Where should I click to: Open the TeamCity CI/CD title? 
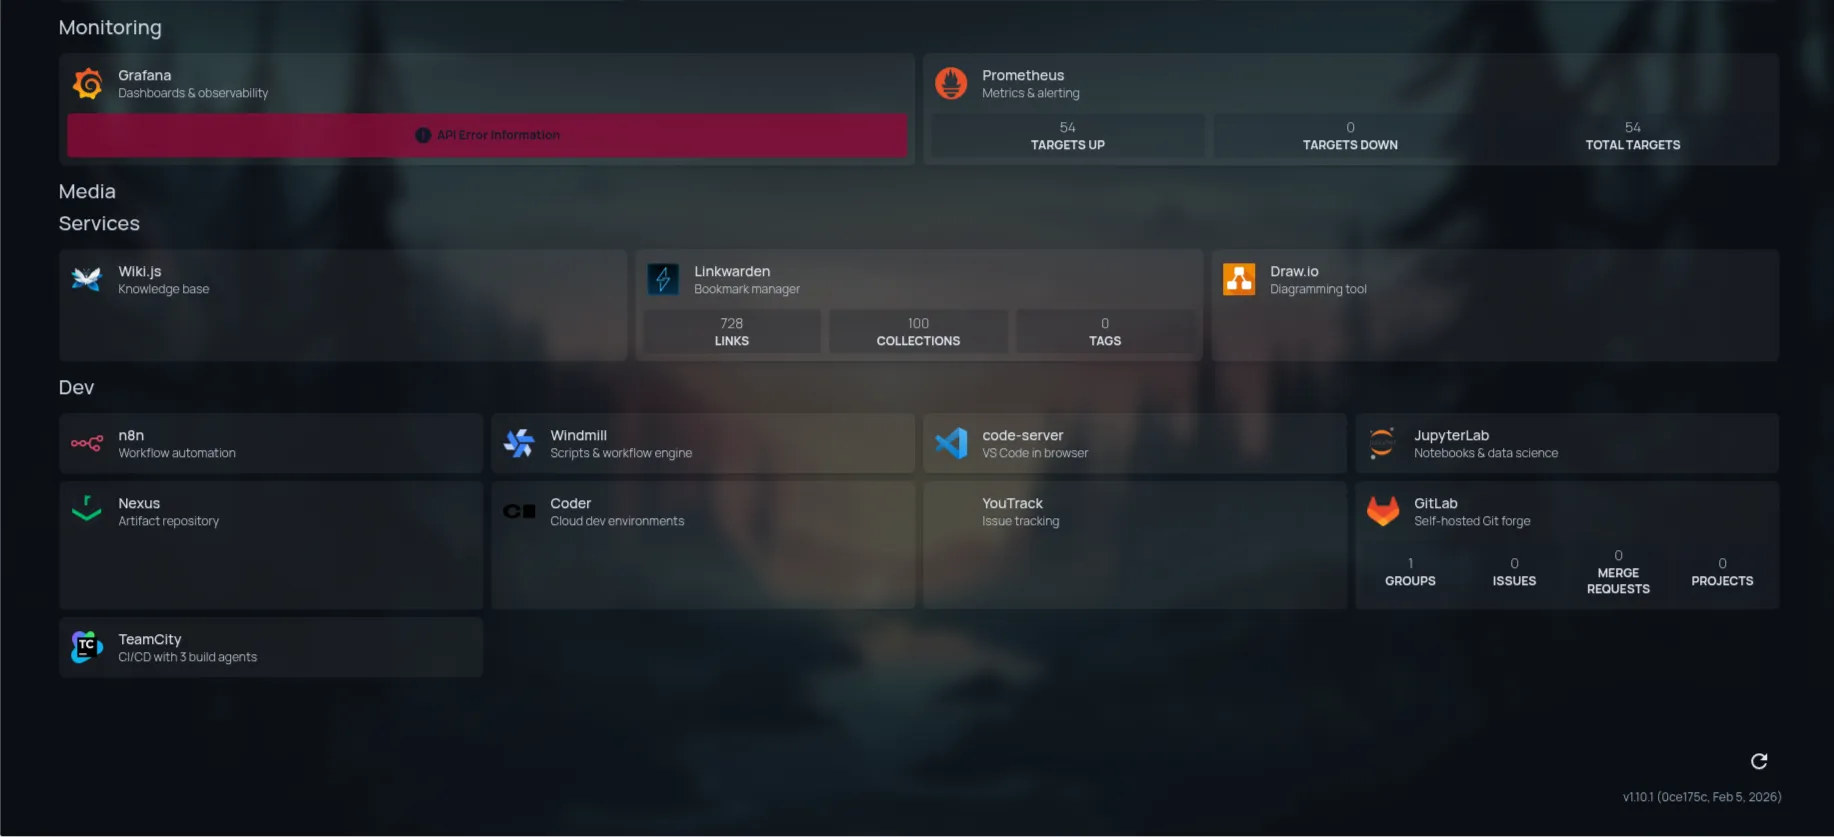coord(150,639)
